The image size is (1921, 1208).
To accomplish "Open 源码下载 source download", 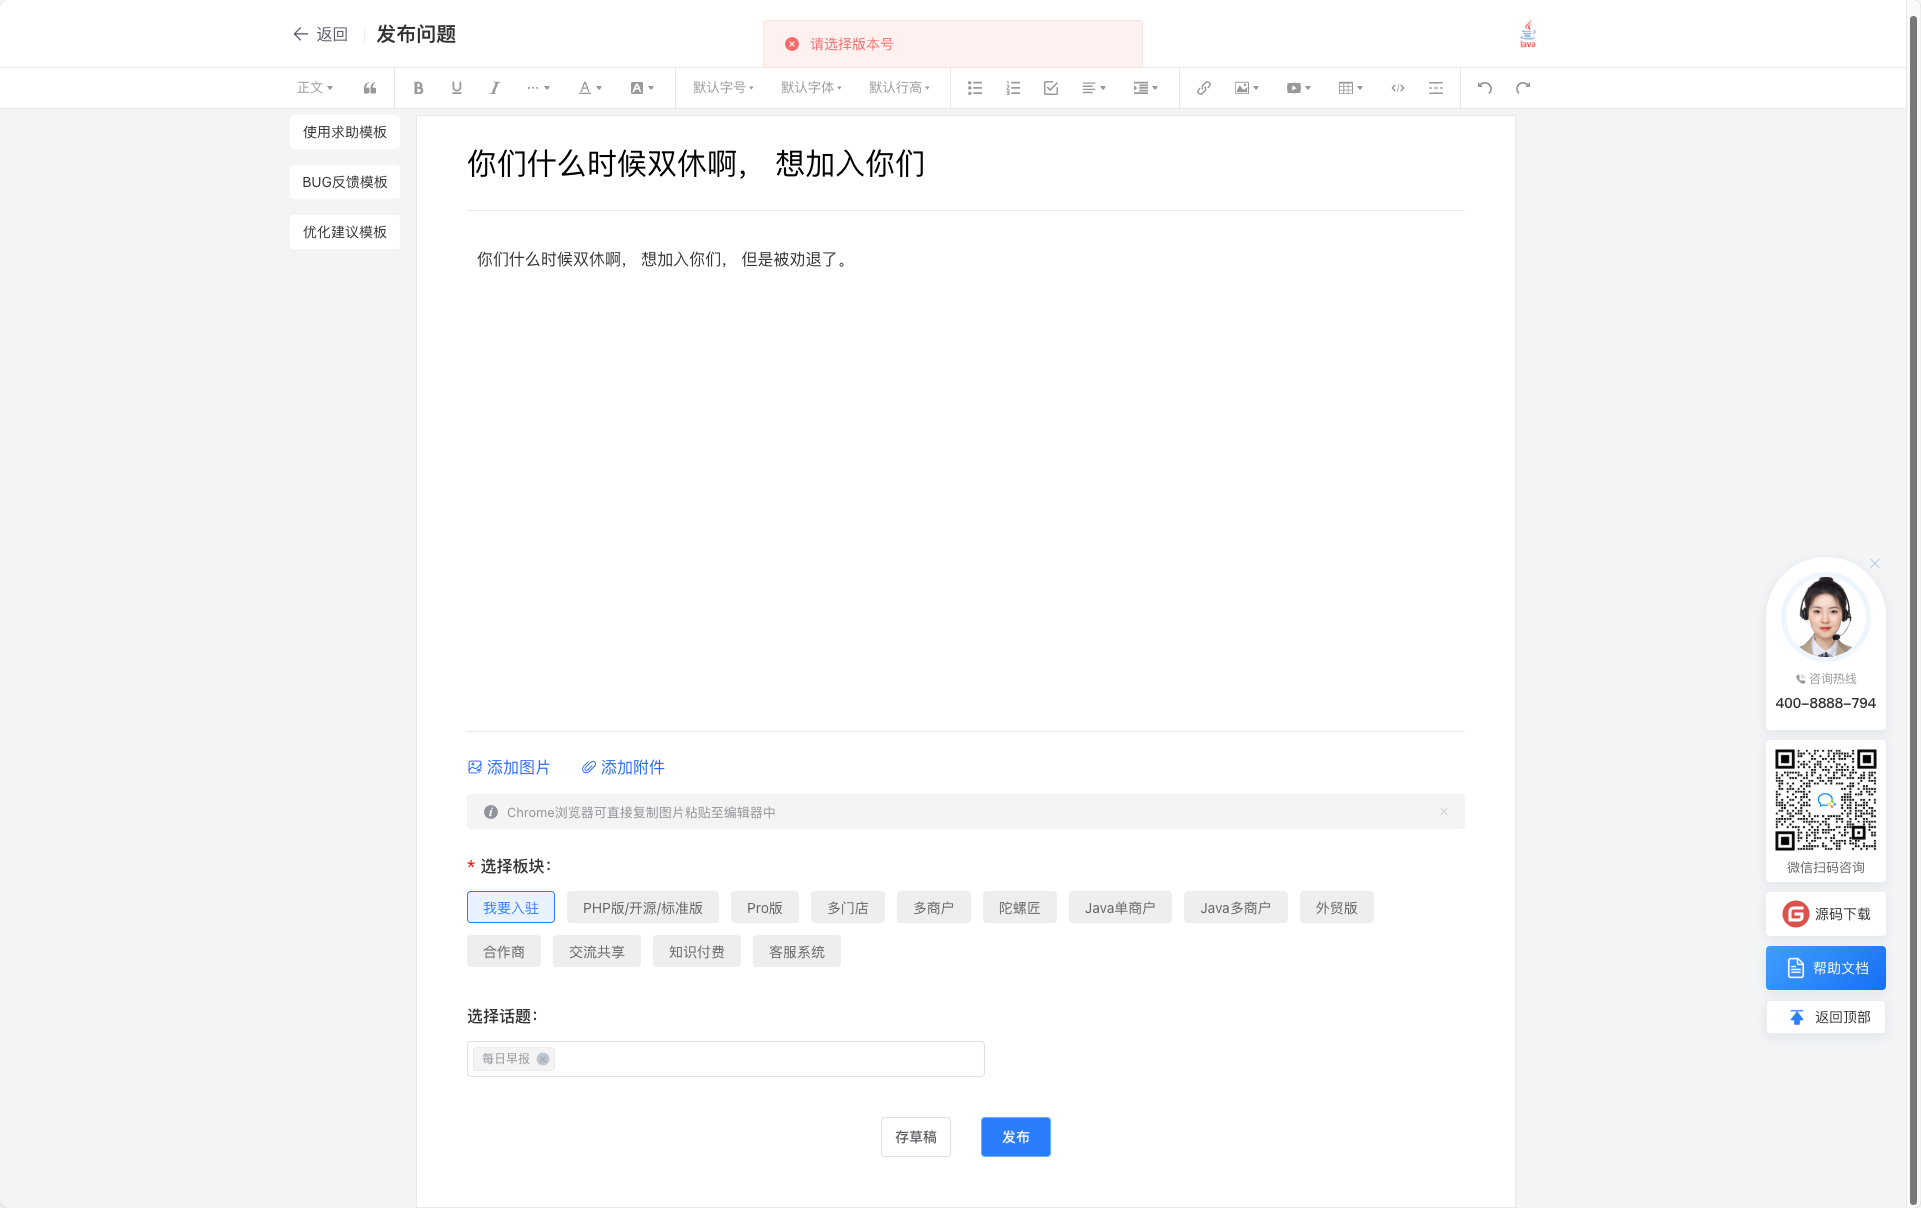I will (1826, 914).
